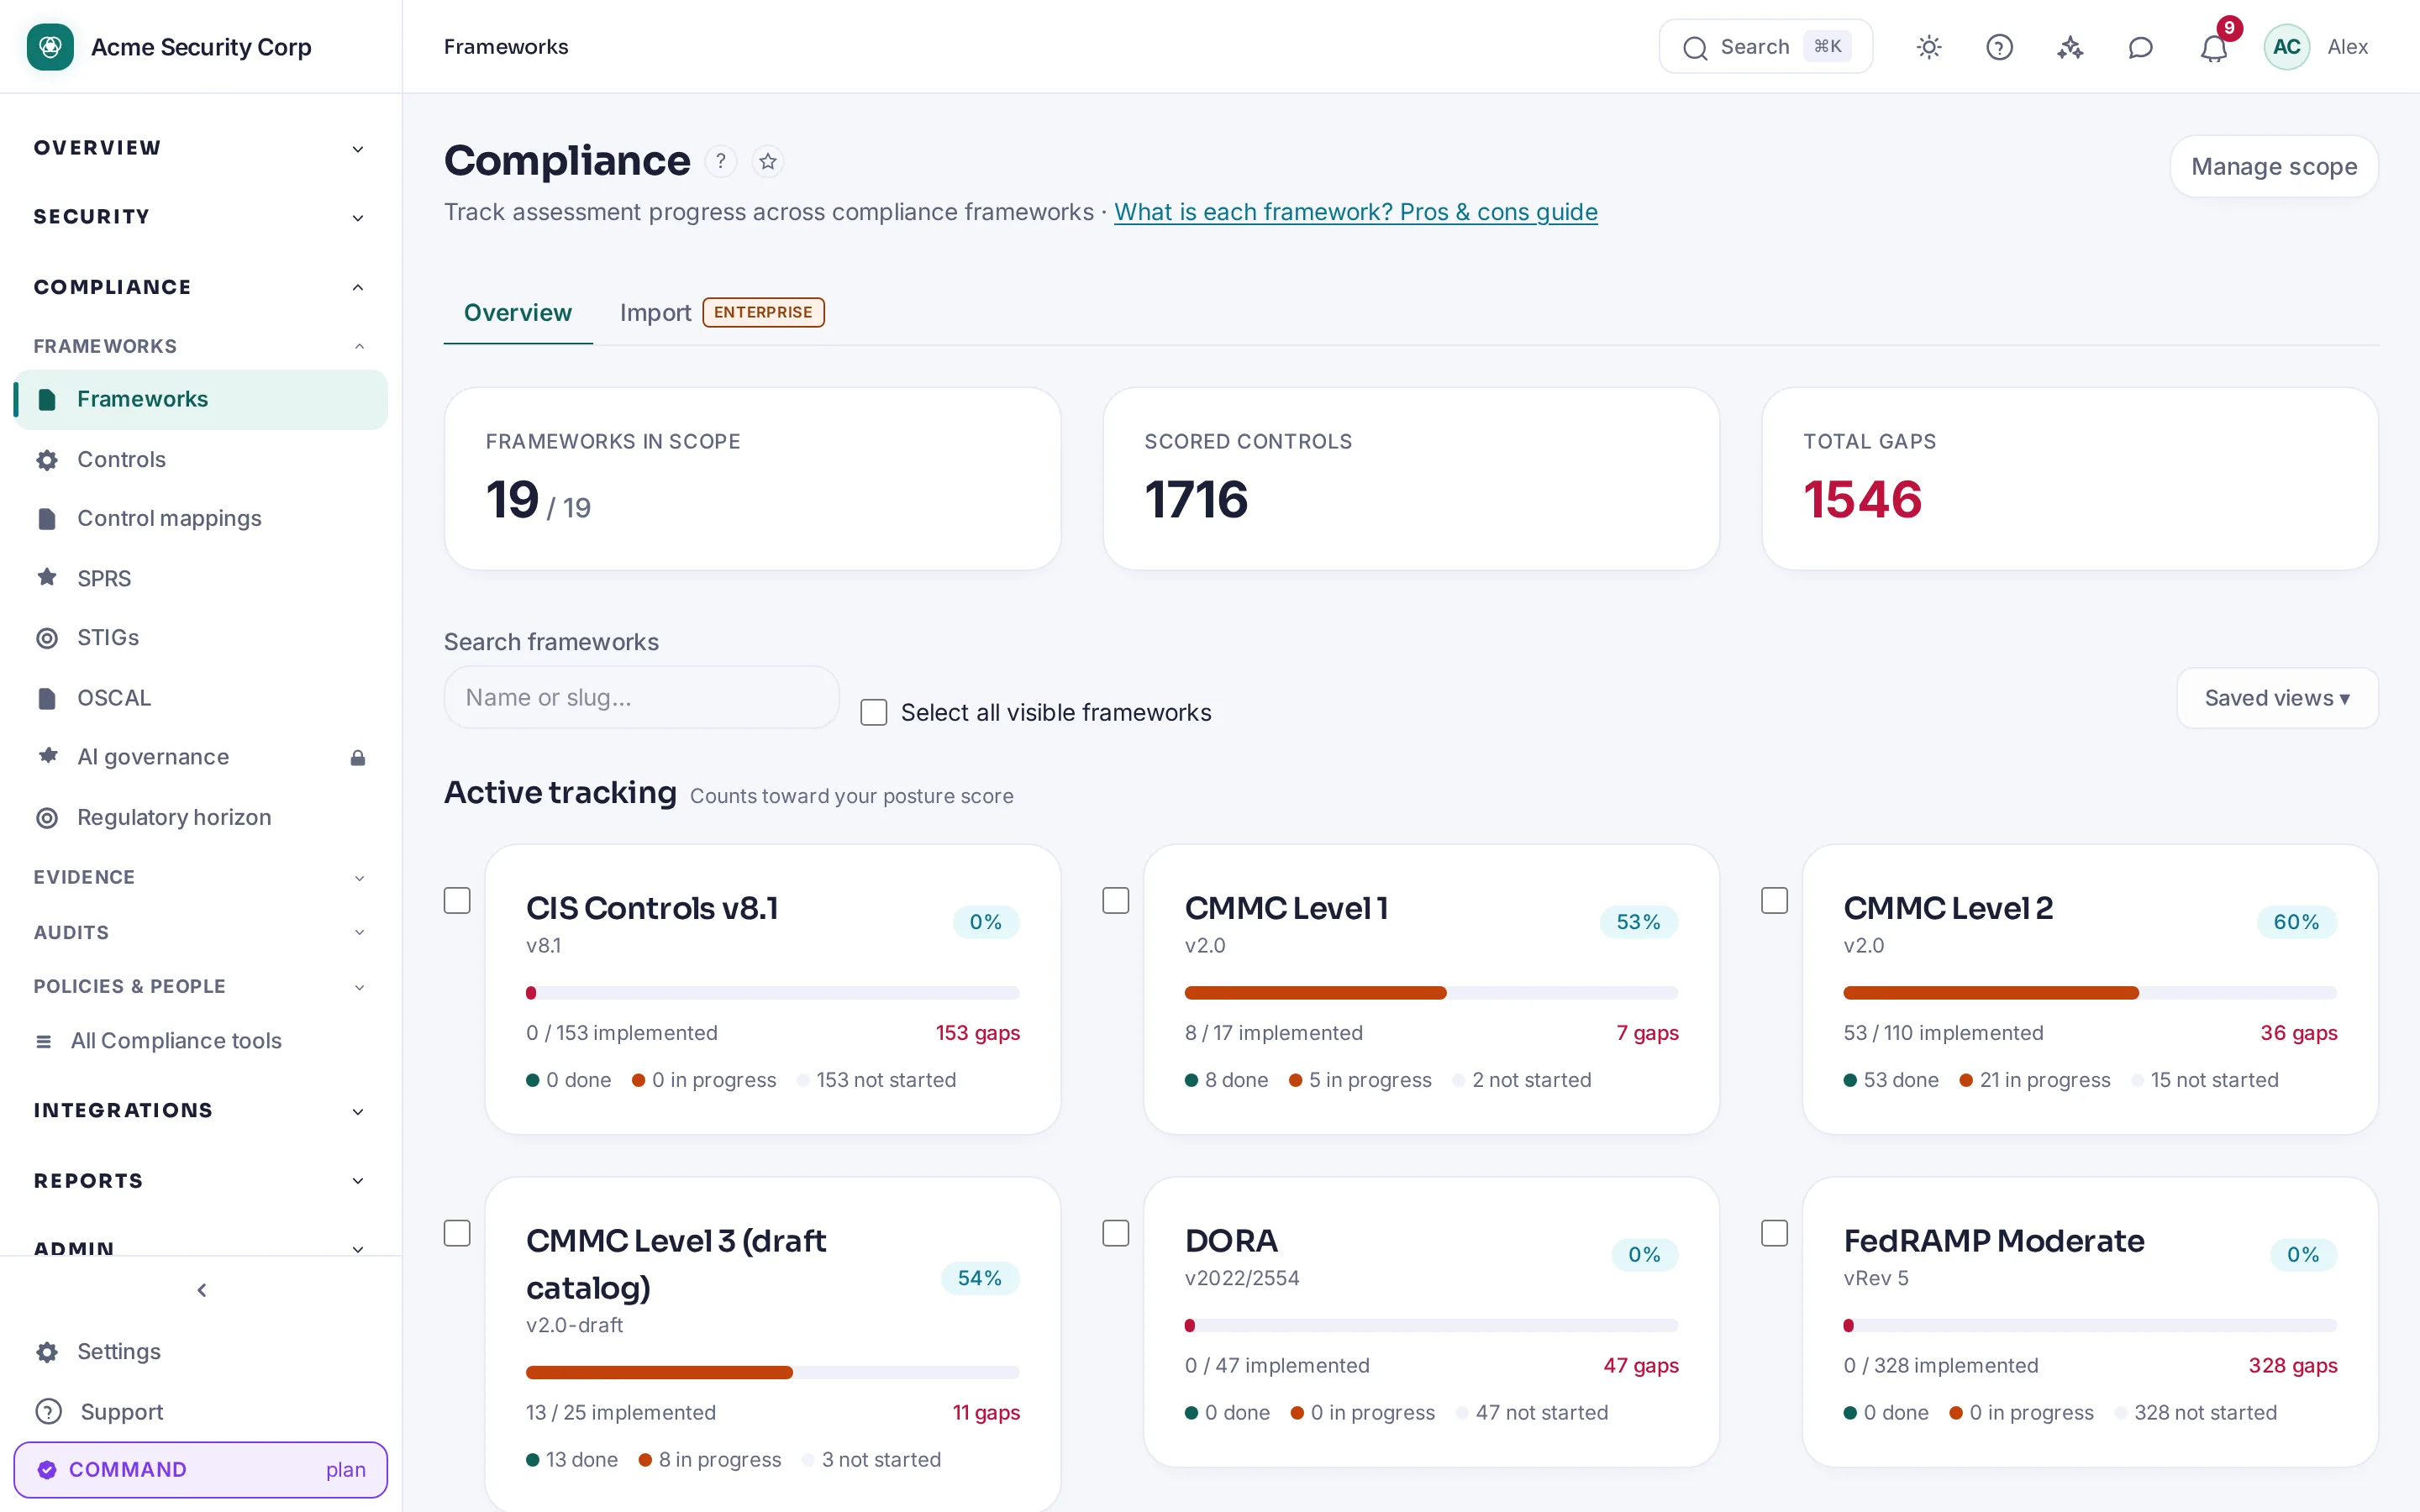Open Controls gear item in sidebar
2420x1512 pixels.
(x=201, y=459)
